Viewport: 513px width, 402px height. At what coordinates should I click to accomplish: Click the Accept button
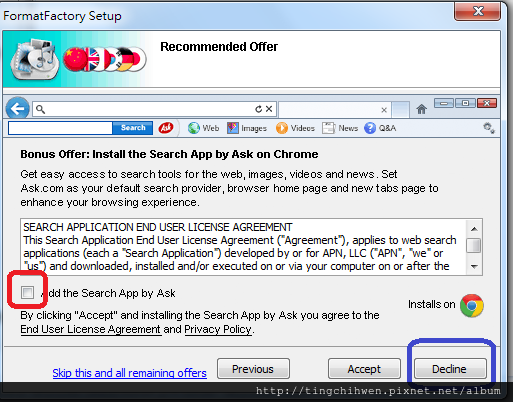(x=364, y=369)
